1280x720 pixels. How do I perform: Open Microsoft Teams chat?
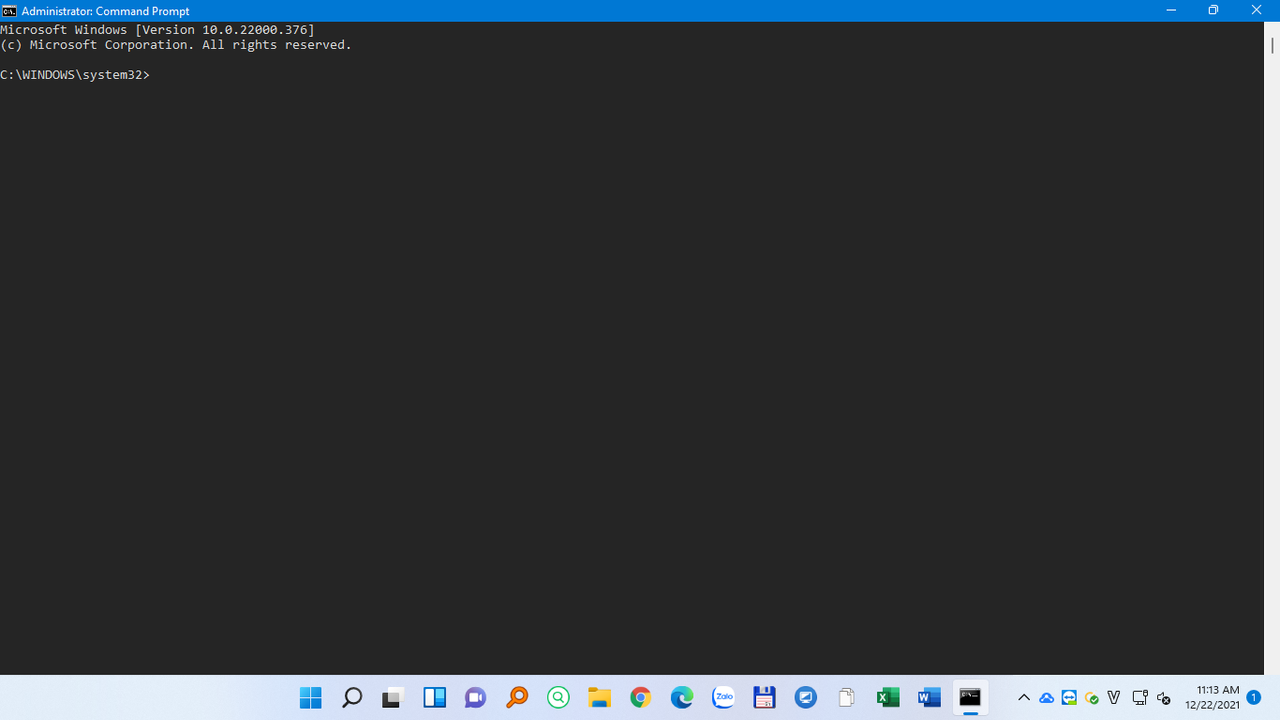pos(475,697)
